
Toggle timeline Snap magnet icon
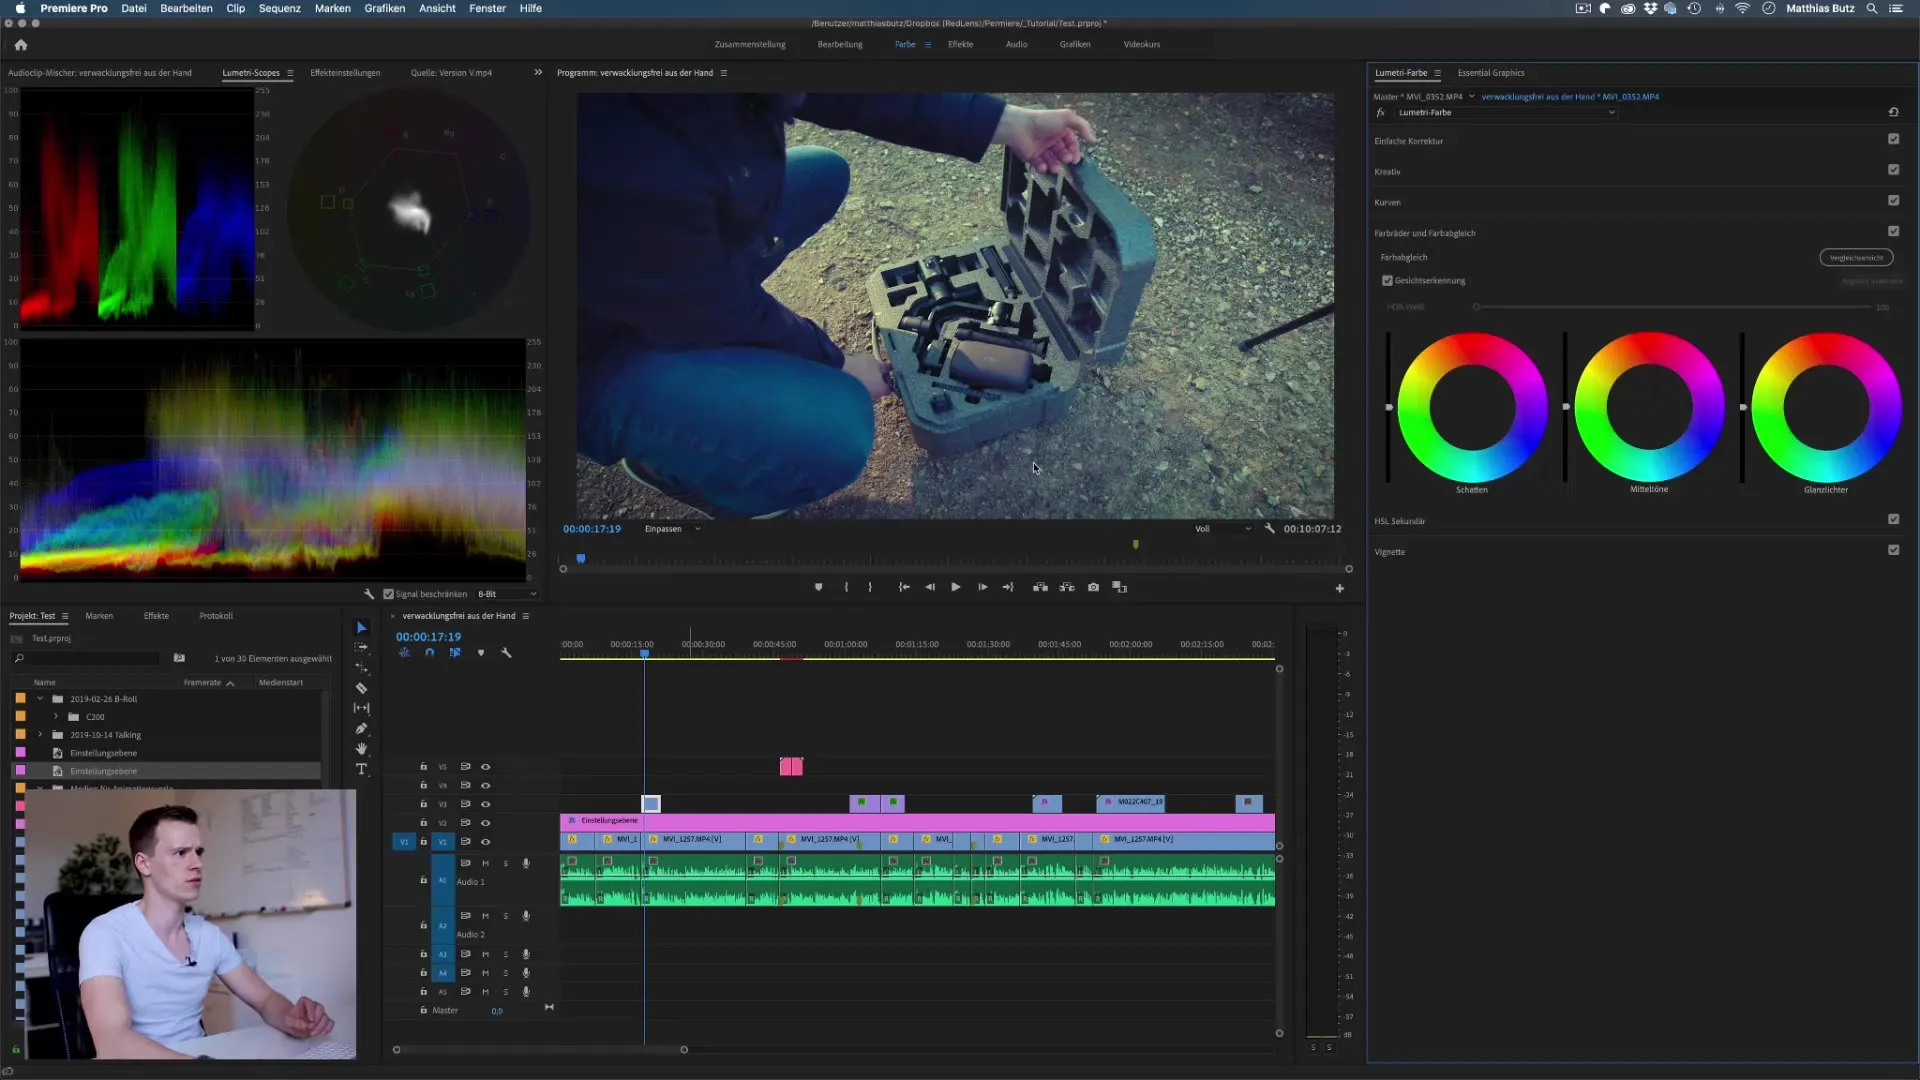point(429,652)
